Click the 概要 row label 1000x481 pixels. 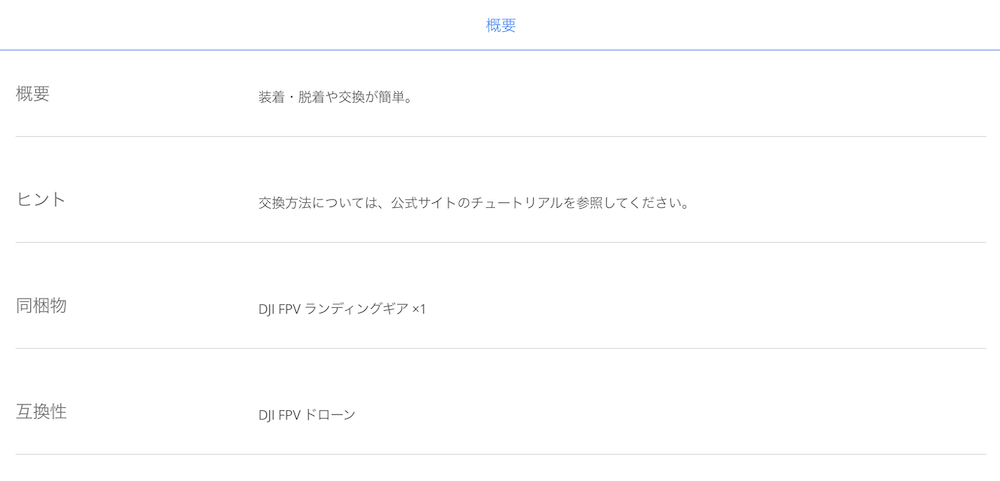[x=33, y=94]
